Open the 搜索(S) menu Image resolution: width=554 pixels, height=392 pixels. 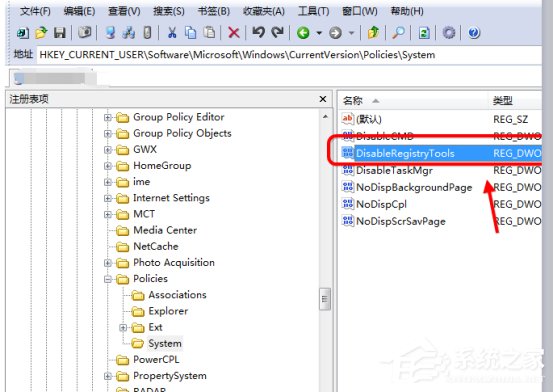169,11
